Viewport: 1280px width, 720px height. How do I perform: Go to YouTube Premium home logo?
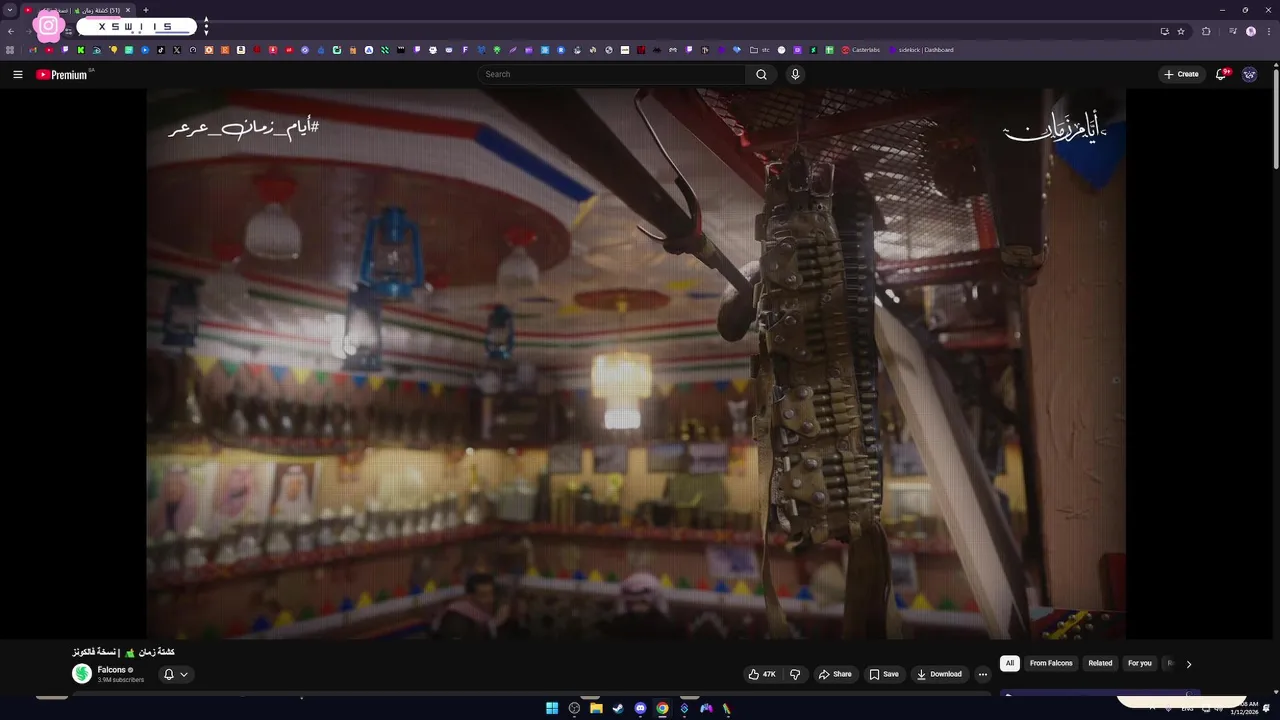[63, 74]
